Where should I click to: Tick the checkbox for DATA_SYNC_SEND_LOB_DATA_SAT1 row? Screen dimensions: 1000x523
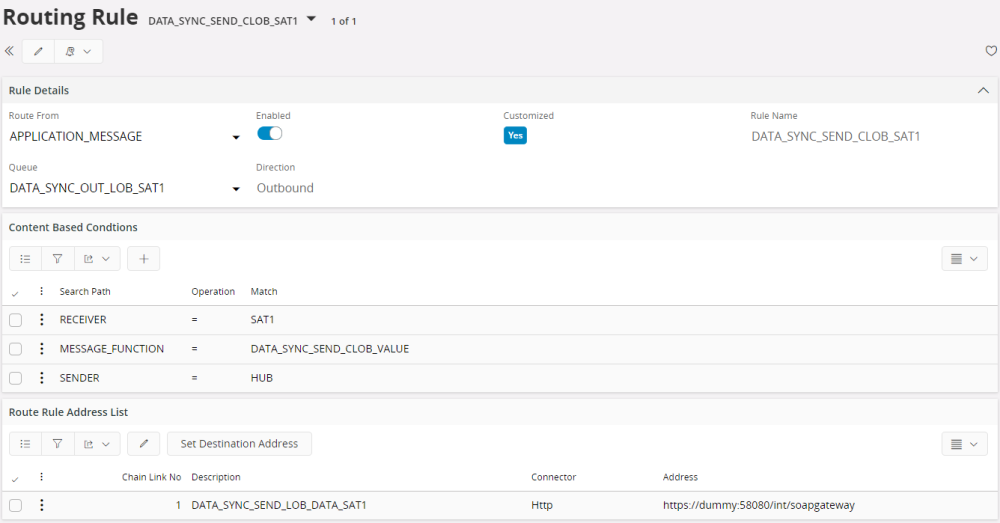pyautogui.click(x=16, y=505)
